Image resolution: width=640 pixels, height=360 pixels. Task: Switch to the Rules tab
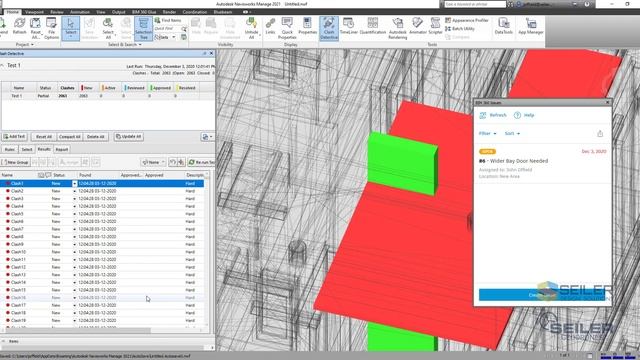9,149
